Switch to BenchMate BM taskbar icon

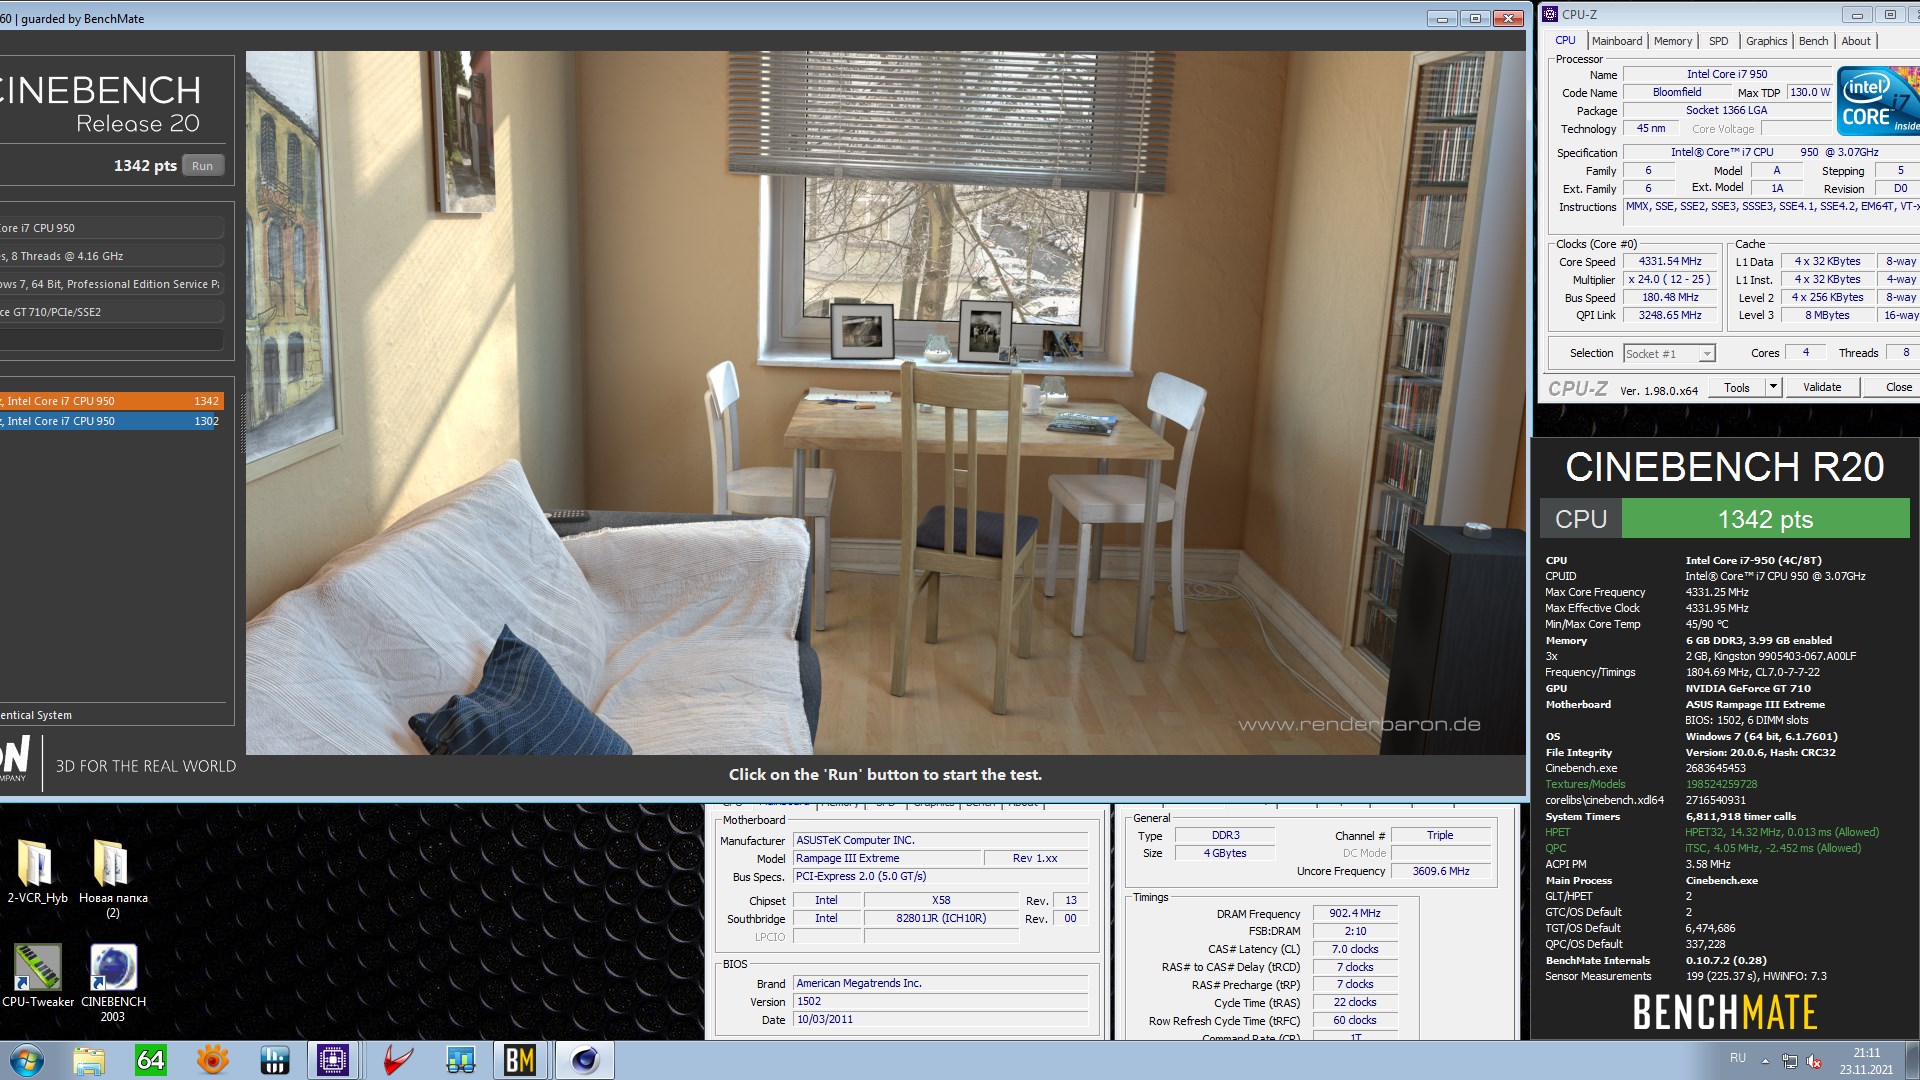[520, 1060]
